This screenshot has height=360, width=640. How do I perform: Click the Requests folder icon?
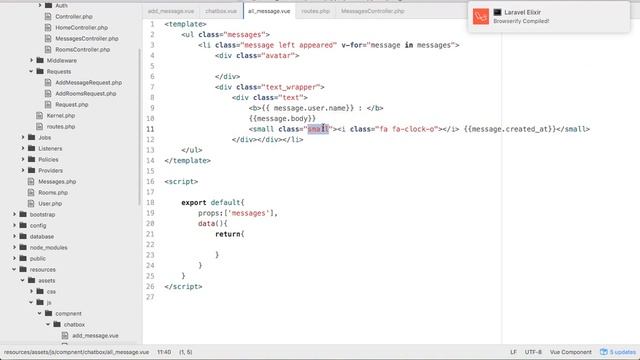point(40,71)
